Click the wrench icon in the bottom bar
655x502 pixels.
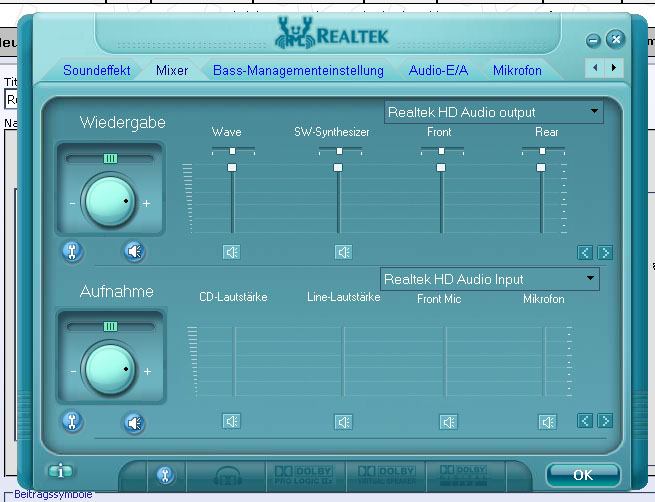[x=165, y=475]
